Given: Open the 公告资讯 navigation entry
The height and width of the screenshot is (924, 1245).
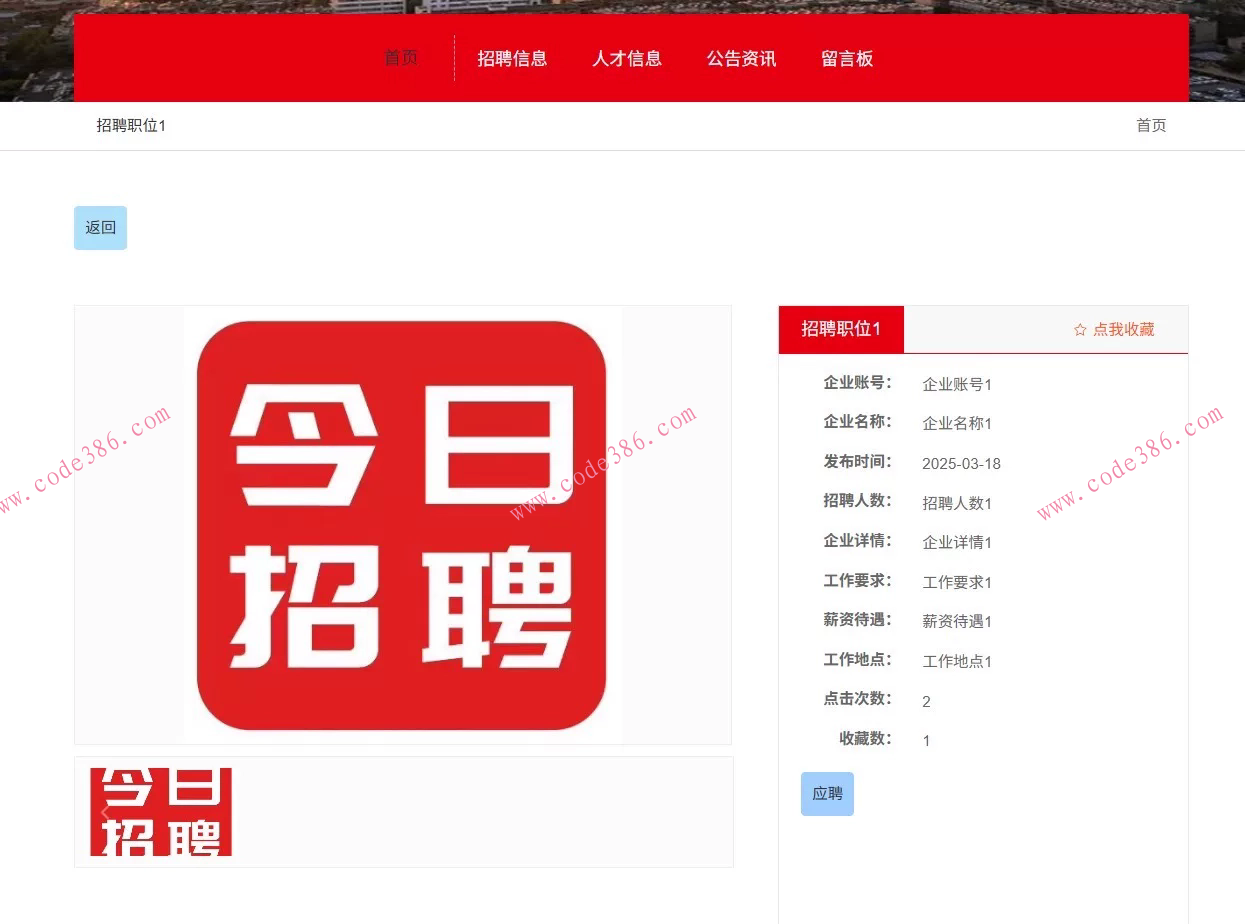Looking at the screenshot, I should (x=742, y=58).
